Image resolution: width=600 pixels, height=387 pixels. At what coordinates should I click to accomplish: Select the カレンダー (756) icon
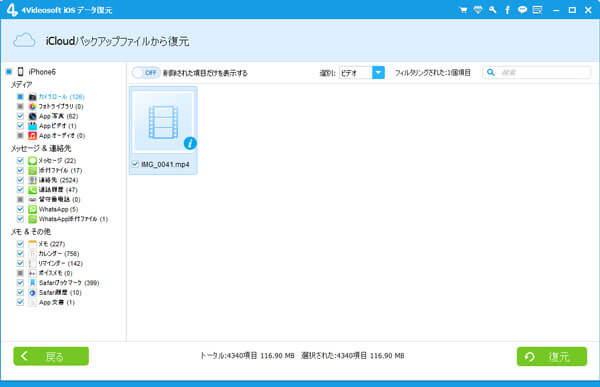(33, 253)
